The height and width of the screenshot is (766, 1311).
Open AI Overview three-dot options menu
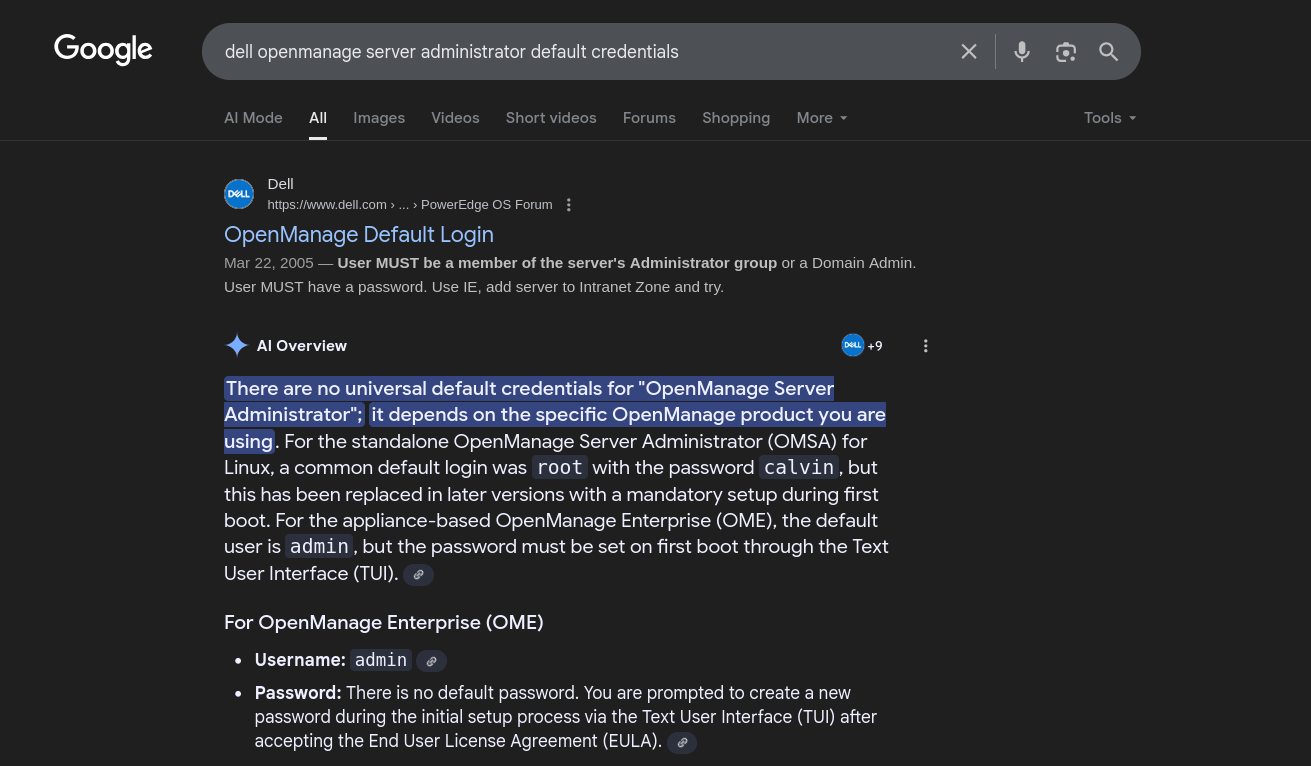(925, 346)
